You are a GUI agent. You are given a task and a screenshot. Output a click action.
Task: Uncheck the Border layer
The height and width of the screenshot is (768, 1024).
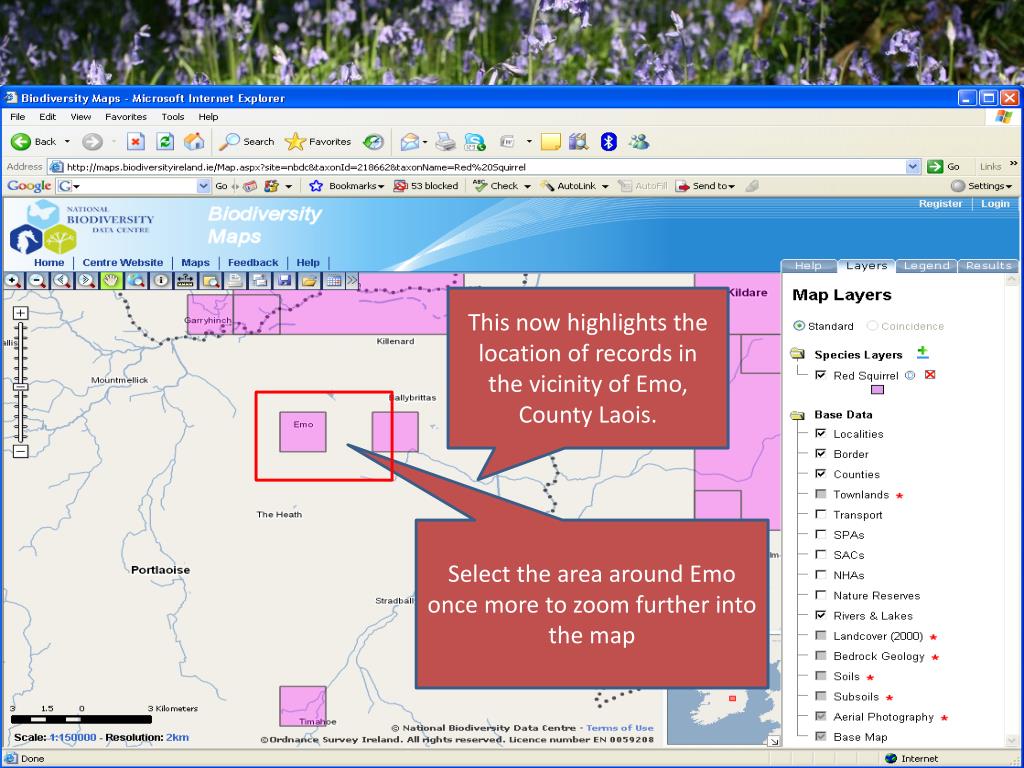821,453
